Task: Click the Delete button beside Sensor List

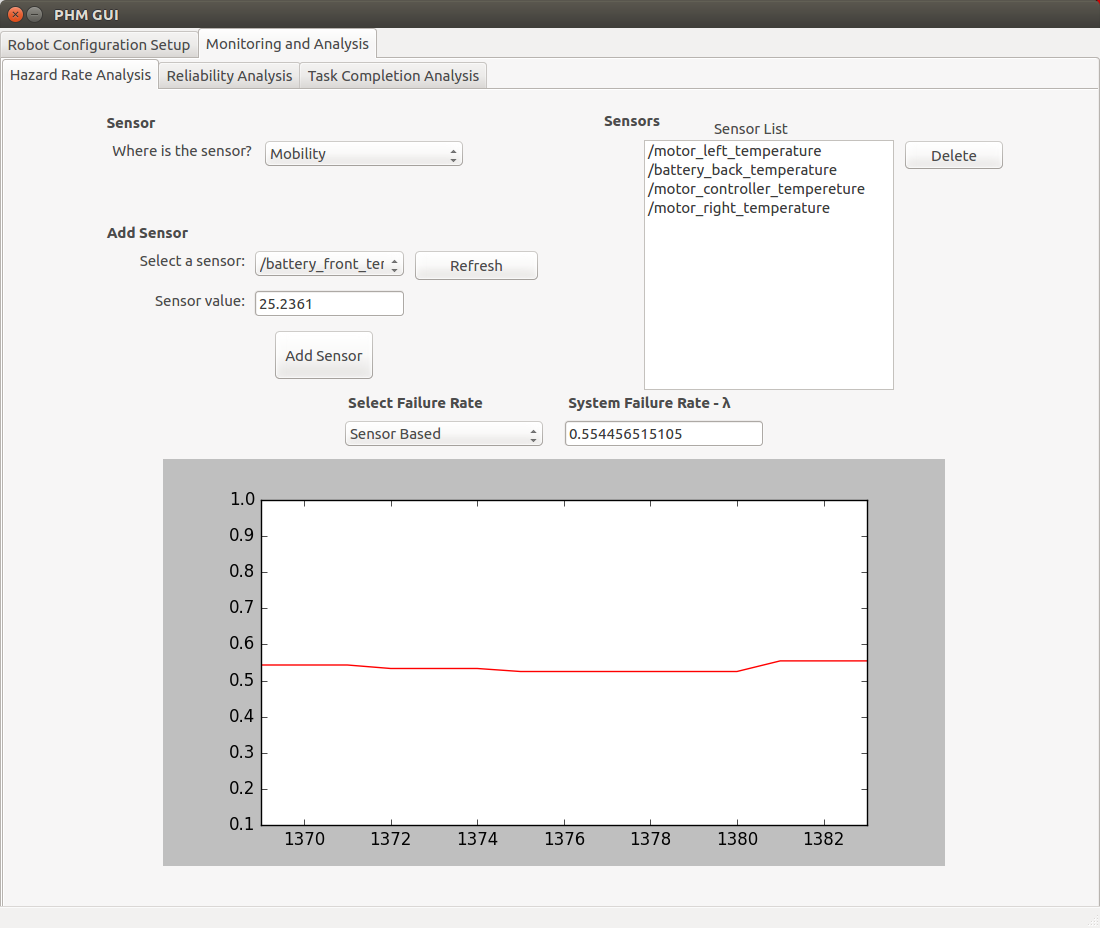Action: pos(953,155)
